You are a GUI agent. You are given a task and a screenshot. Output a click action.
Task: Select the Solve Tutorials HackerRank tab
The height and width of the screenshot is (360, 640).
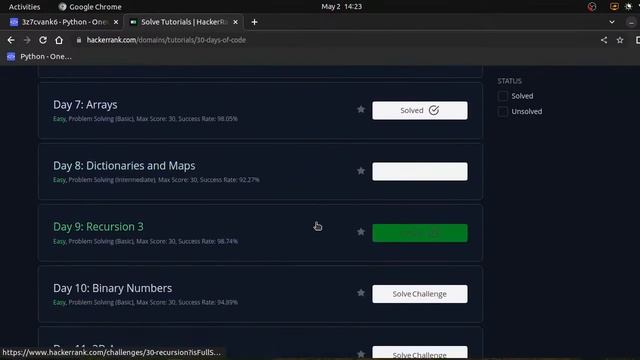tap(184, 22)
